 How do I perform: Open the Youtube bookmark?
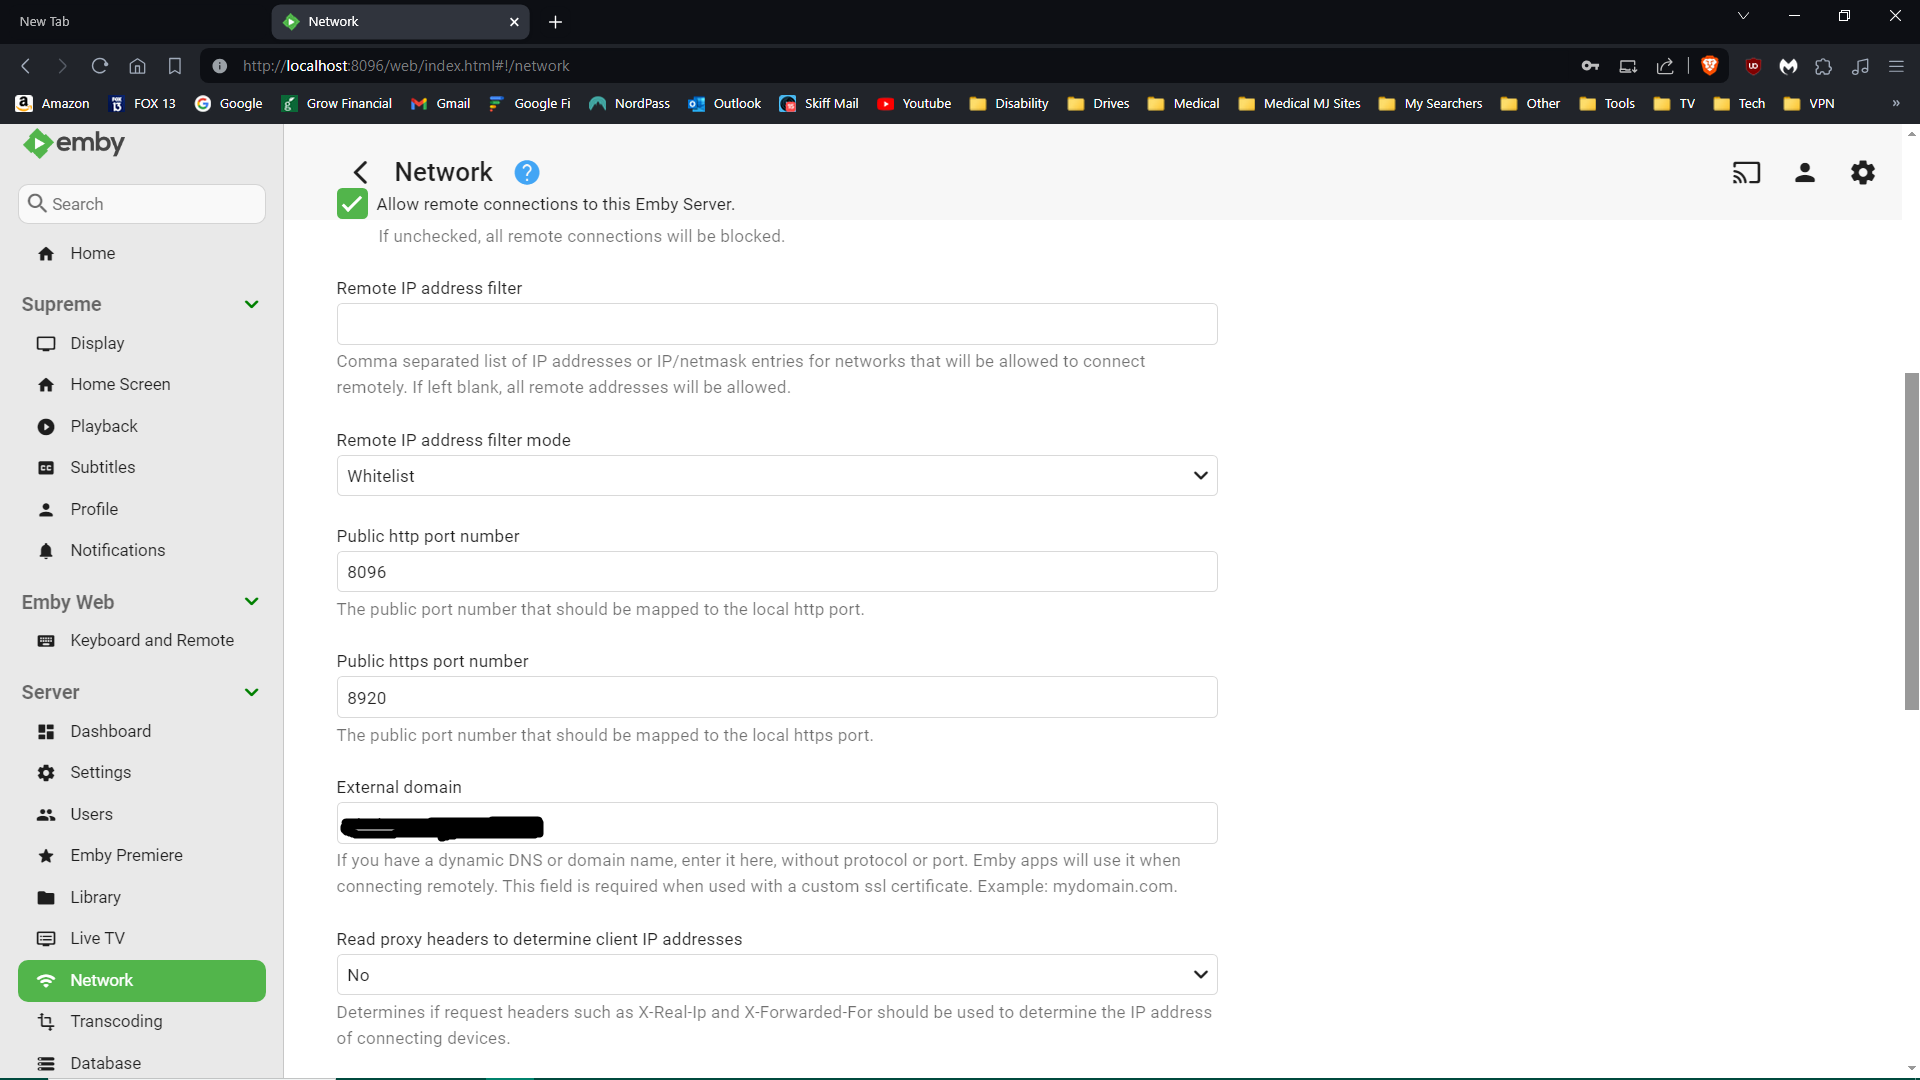(914, 104)
